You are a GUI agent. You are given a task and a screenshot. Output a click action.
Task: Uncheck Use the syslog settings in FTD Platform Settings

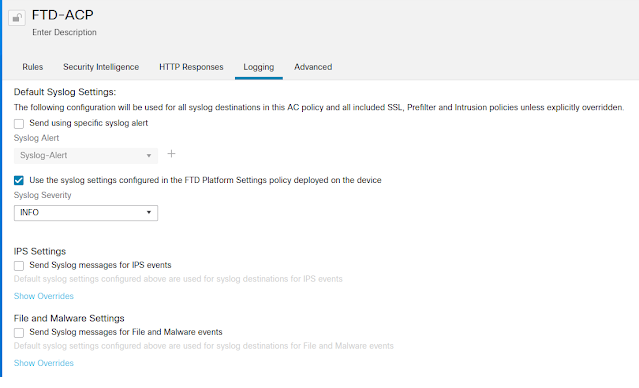(x=19, y=180)
